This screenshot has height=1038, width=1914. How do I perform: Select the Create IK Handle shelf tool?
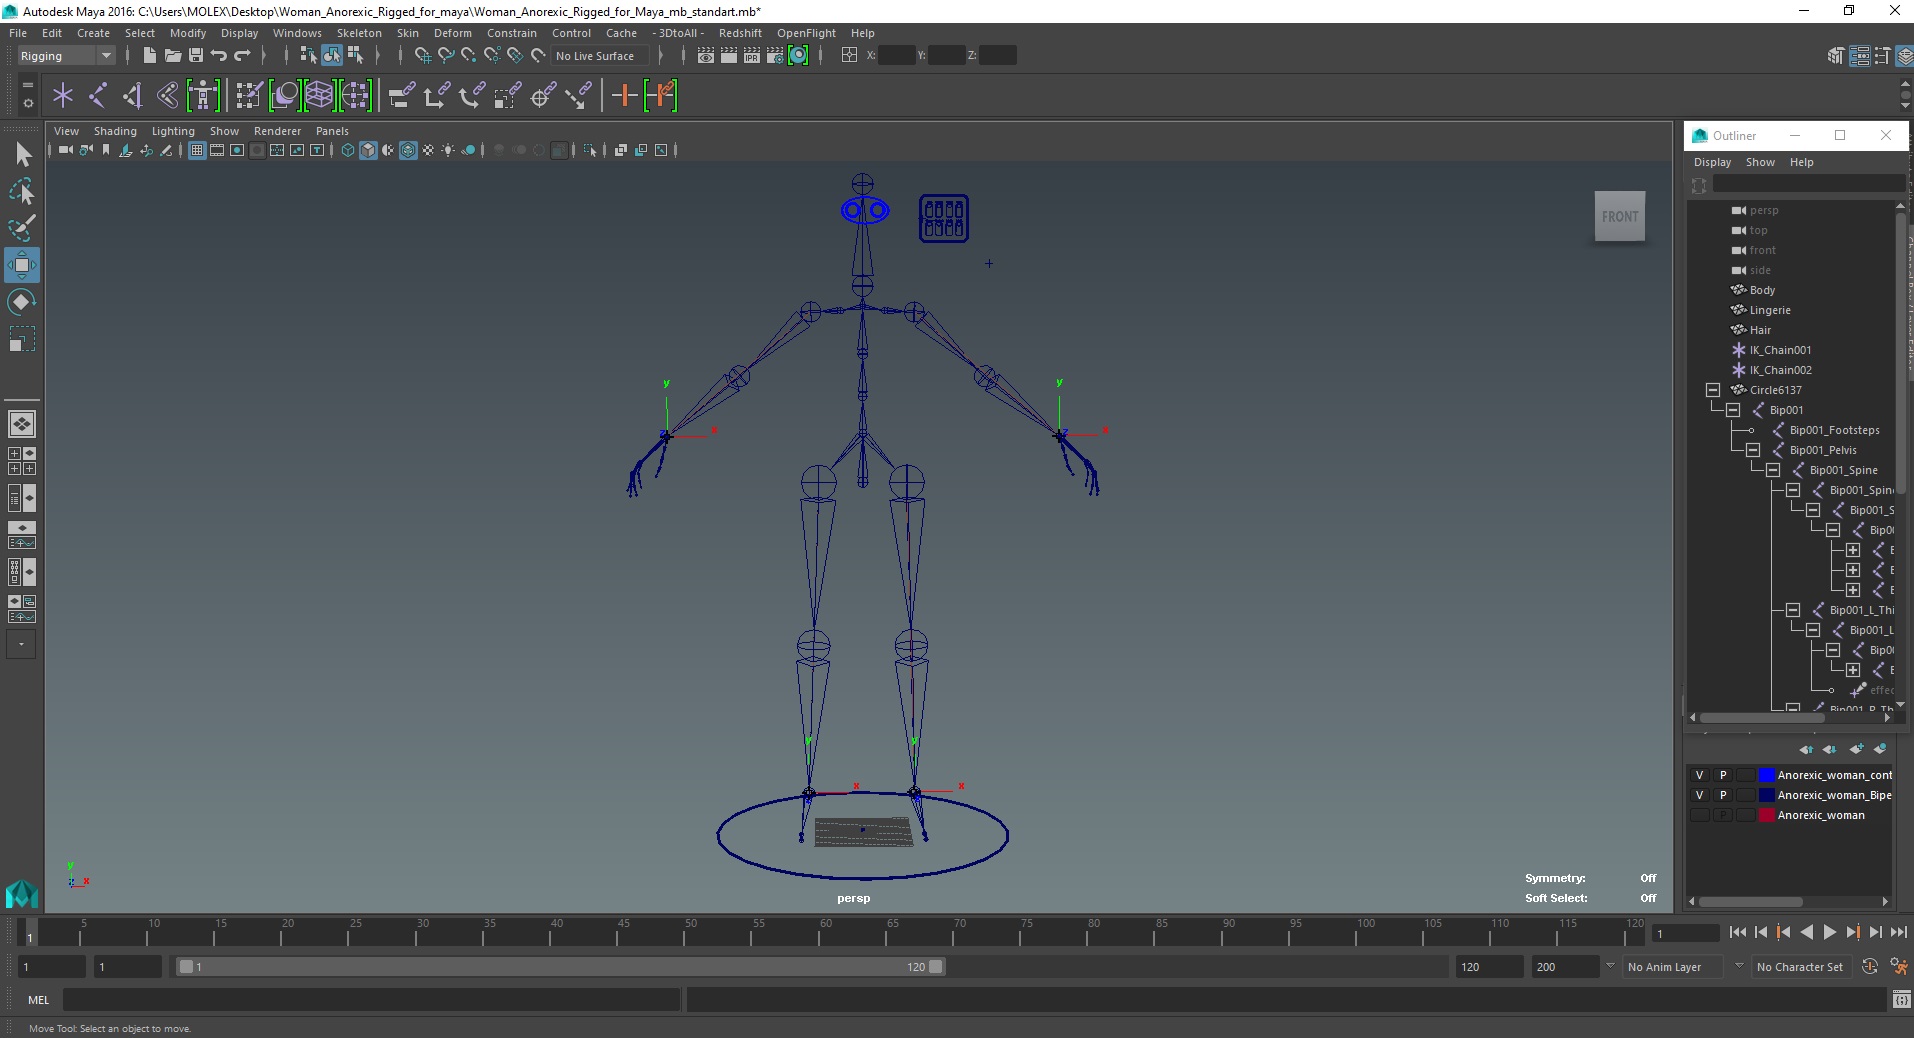[133, 96]
